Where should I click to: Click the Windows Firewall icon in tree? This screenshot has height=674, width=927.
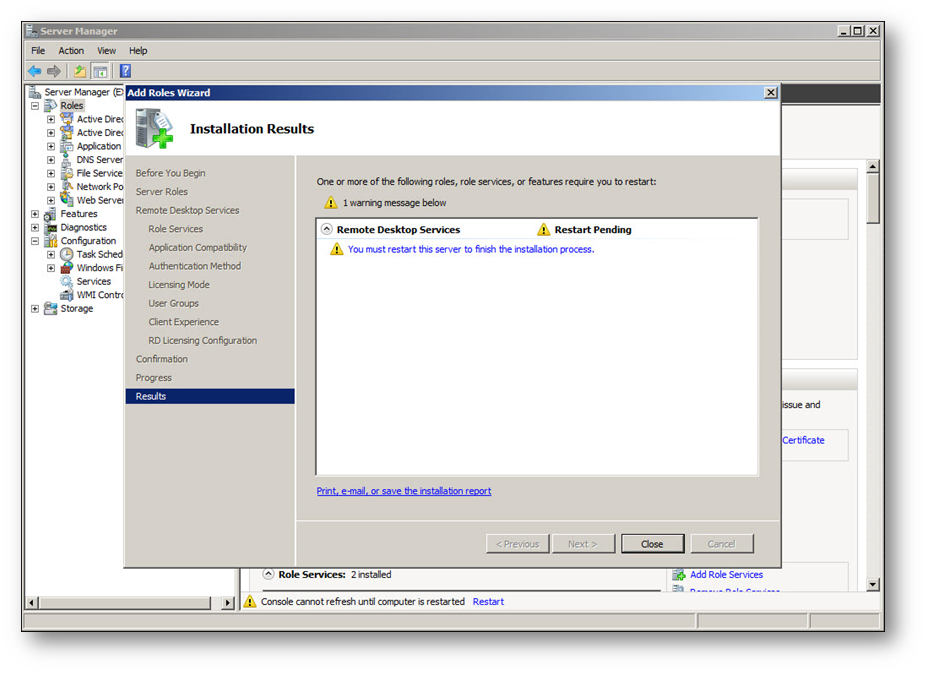coord(67,268)
